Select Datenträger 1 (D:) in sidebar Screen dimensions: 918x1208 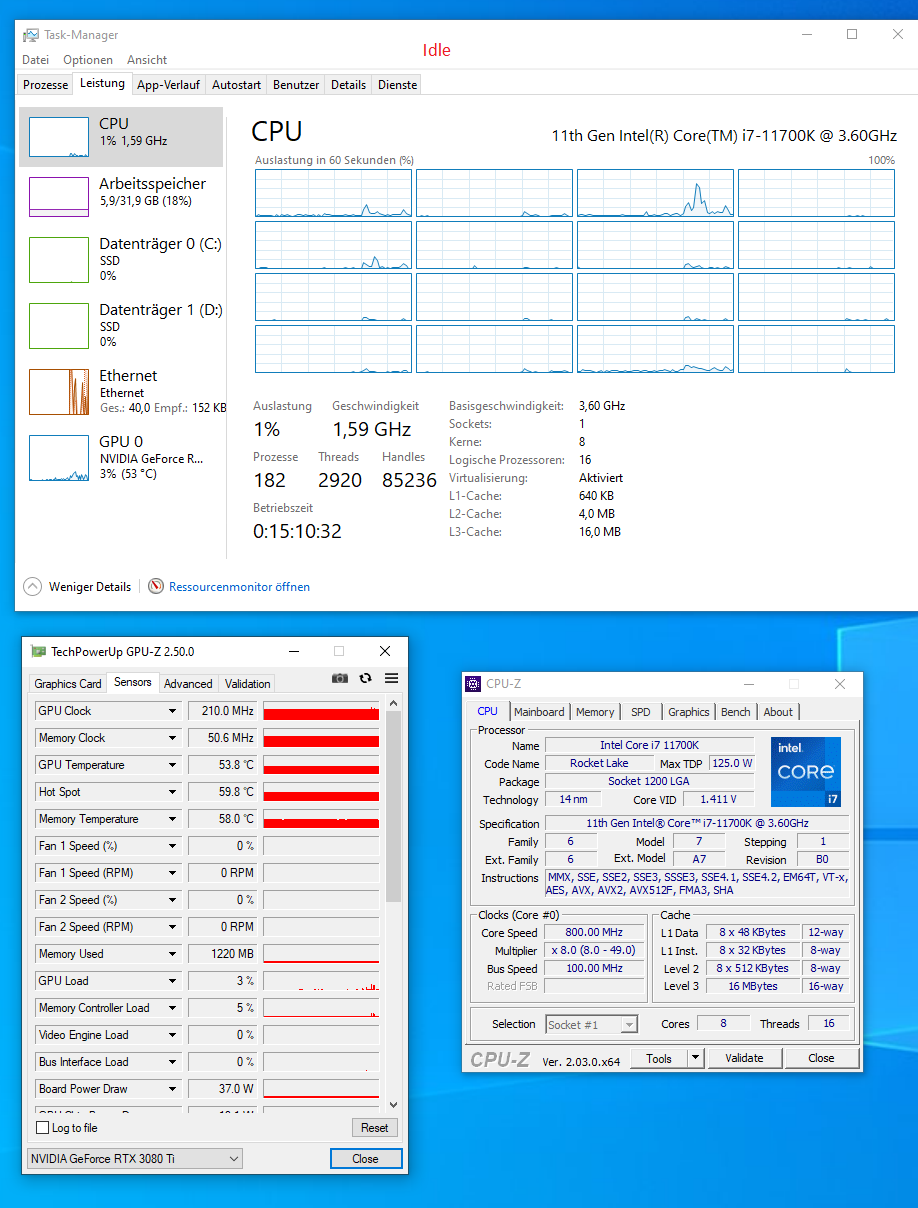click(121, 325)
